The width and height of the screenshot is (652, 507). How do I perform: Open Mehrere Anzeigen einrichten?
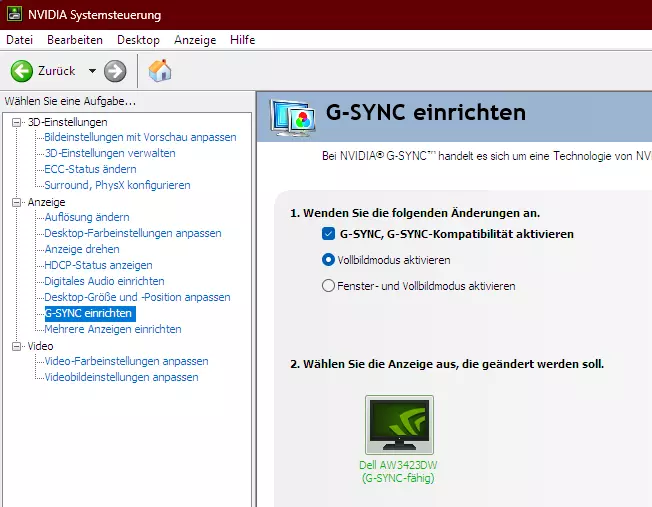pos(113,329)
